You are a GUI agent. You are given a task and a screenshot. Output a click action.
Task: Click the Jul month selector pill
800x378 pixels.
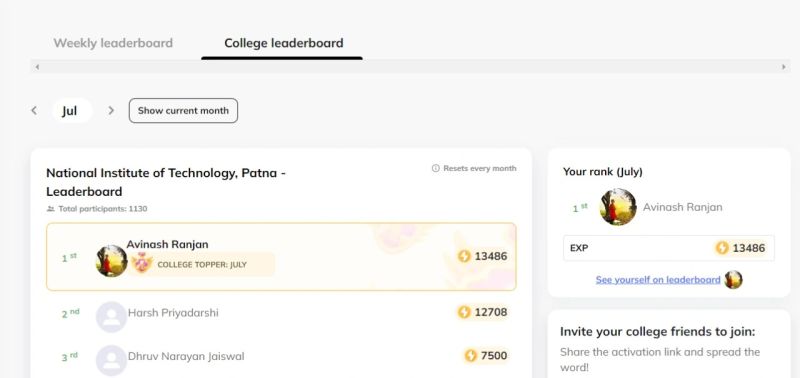click(x=72, y=111)
